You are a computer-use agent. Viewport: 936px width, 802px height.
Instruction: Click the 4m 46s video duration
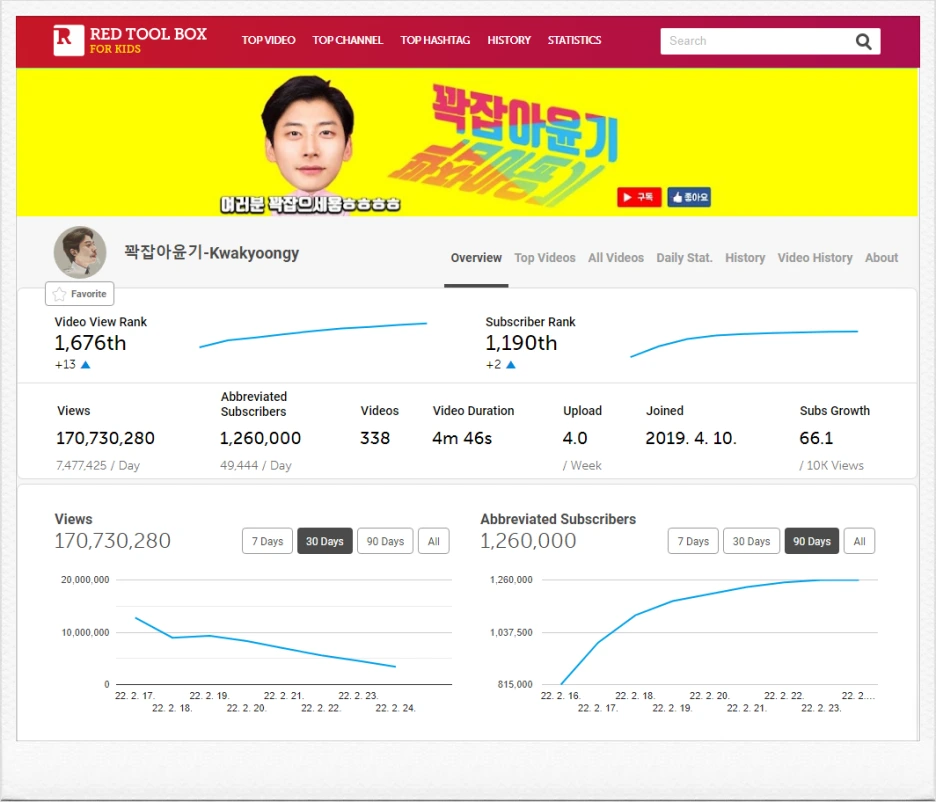(462, 438)
